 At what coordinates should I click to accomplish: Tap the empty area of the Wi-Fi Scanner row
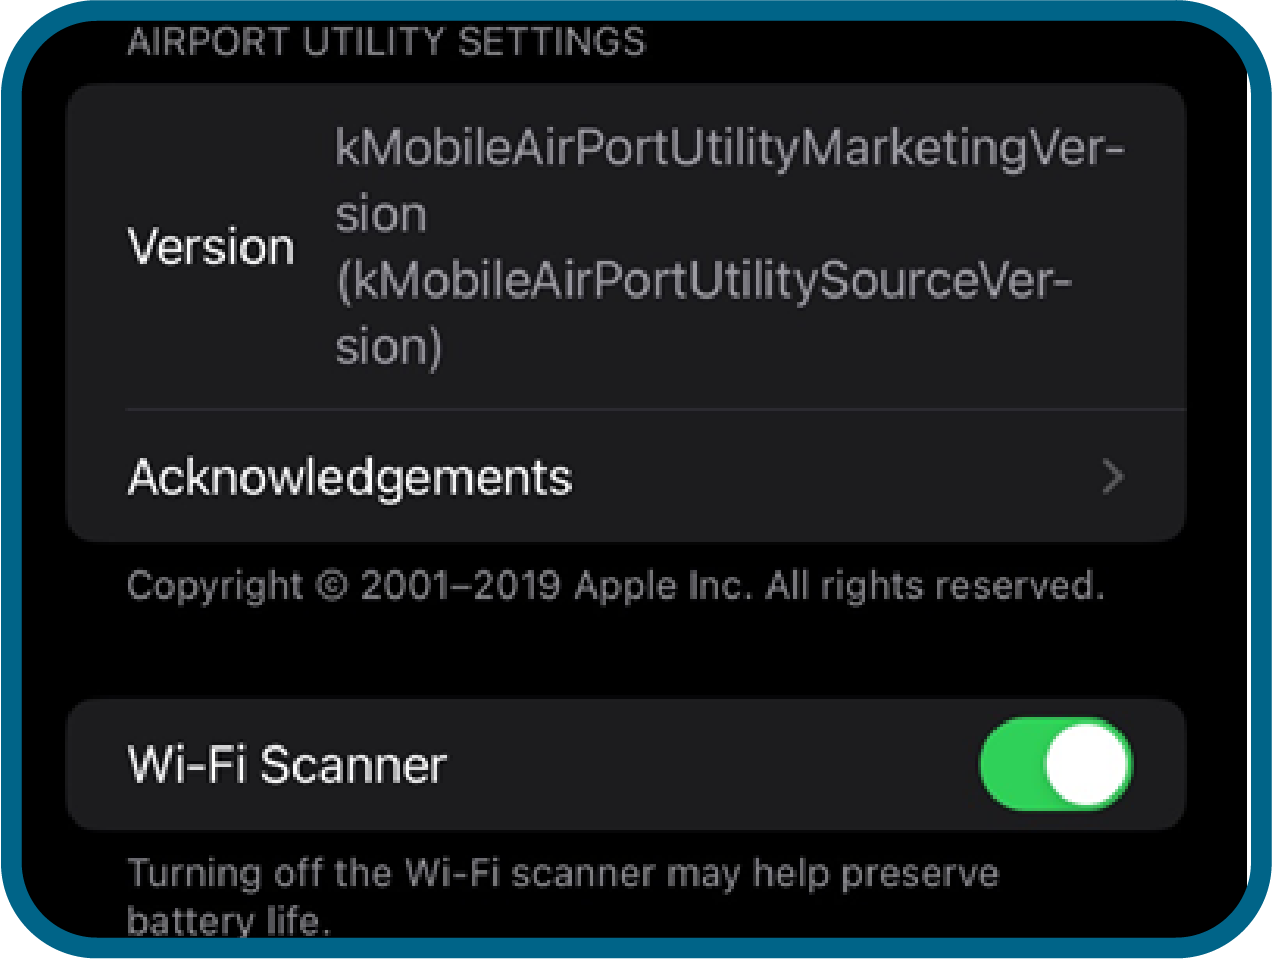[712, 764]
